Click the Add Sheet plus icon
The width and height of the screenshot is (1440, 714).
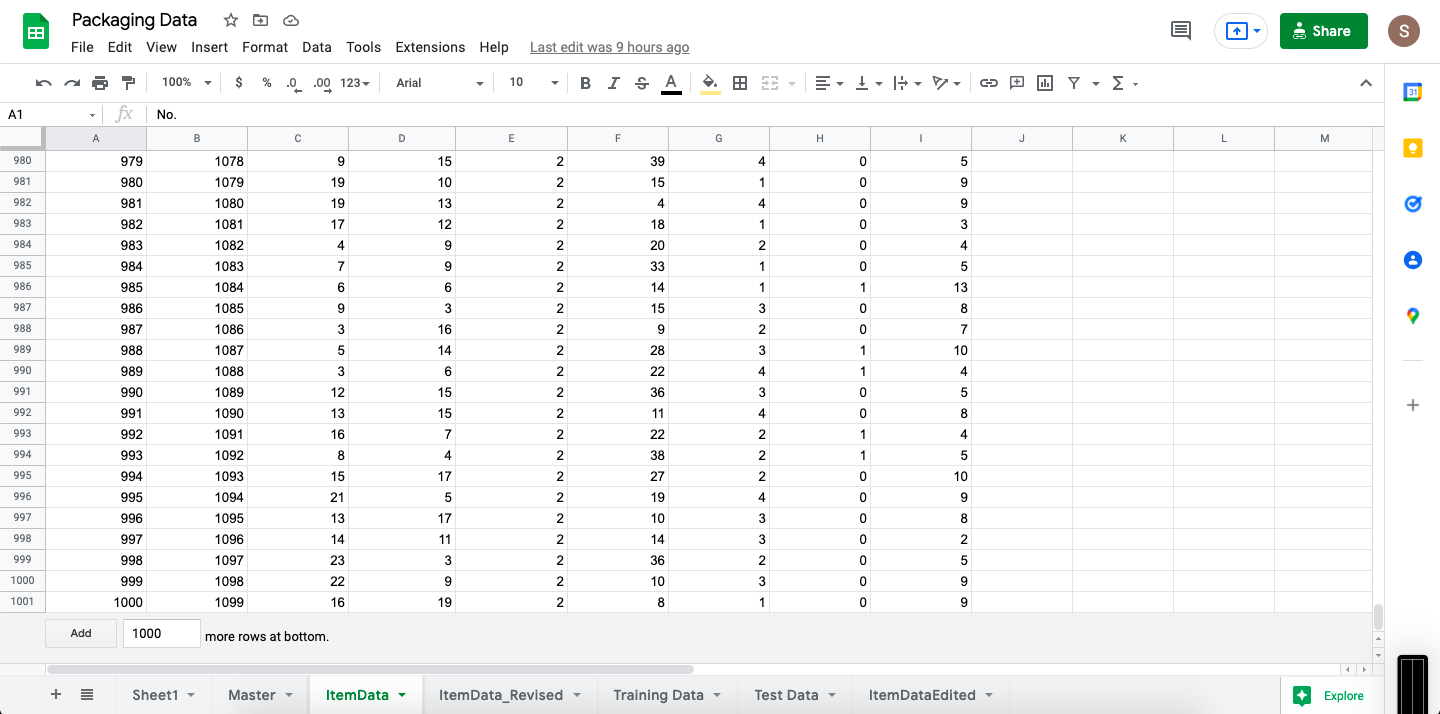click(x=56, y=695)
